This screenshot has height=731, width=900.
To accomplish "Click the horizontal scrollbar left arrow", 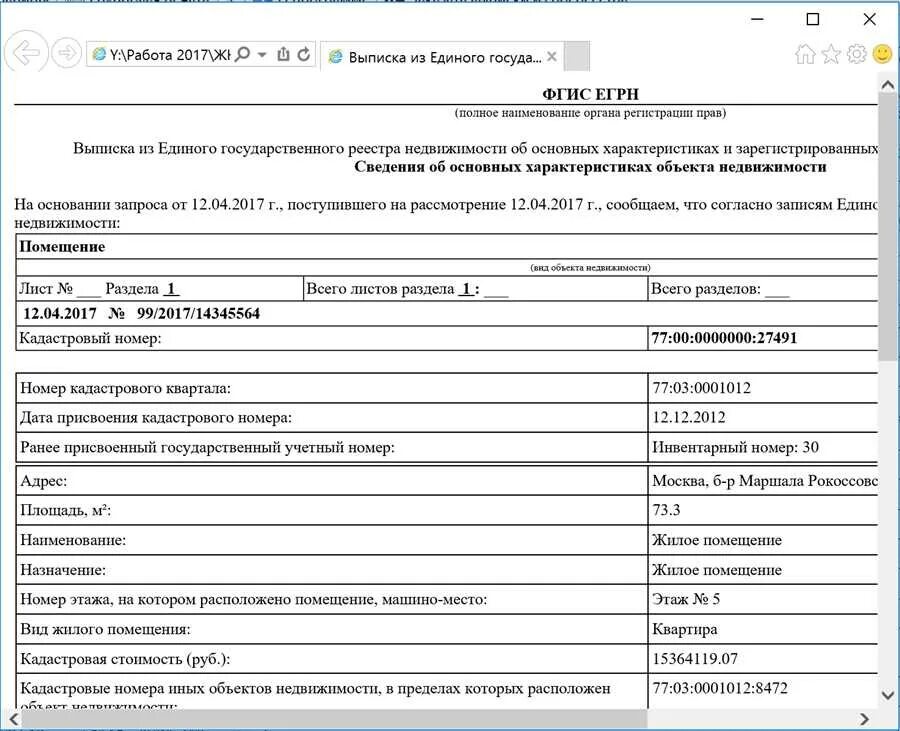I will [x=14, y=718].
